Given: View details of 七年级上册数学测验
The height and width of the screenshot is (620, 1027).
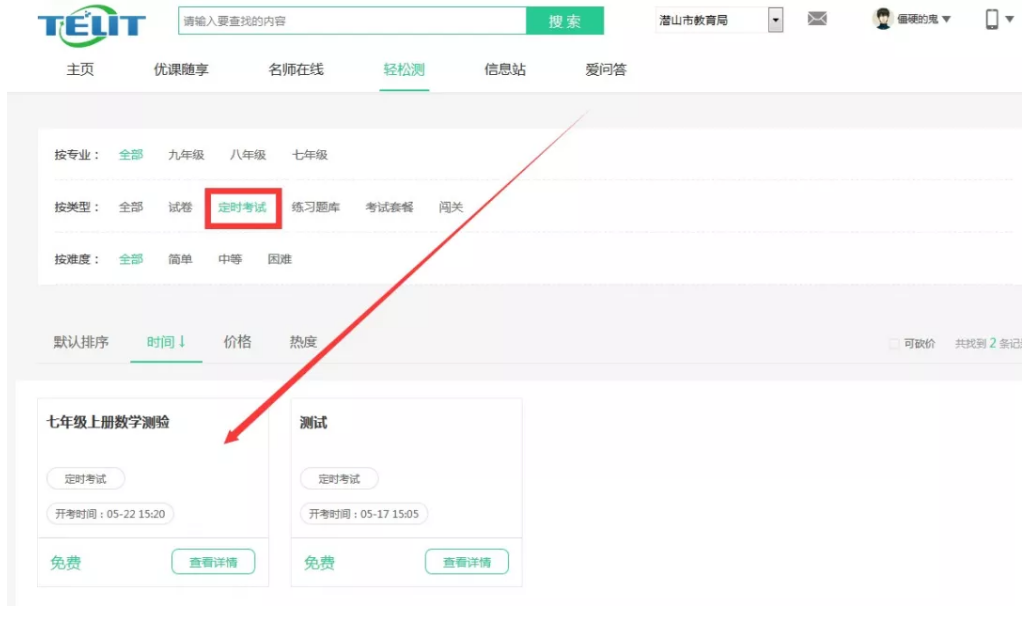Looking at the screenshot, I should pyautogui.click(x=213, y=562).
